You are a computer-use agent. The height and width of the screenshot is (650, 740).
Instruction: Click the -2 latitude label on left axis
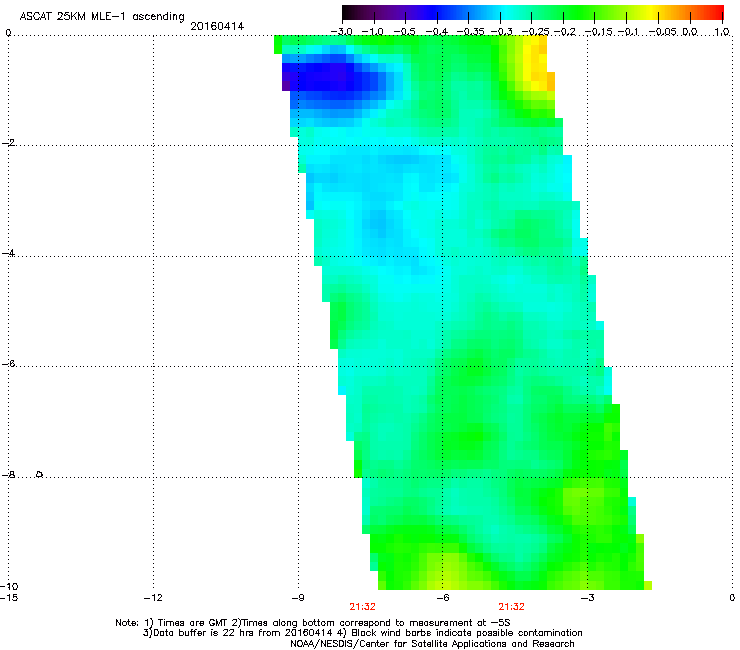(x=8, y=143)
